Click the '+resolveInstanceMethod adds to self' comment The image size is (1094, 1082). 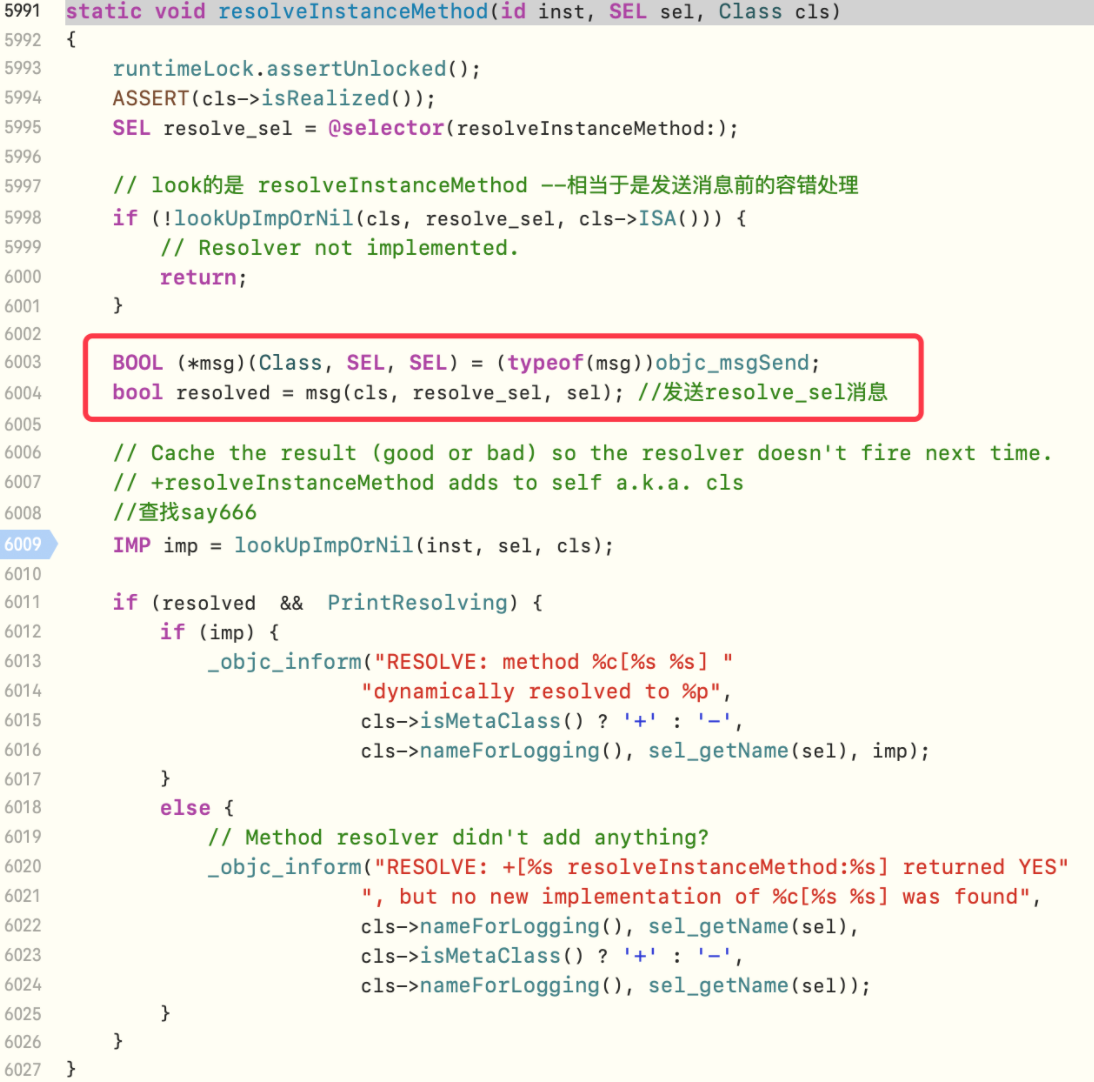[x=428, y=482]
